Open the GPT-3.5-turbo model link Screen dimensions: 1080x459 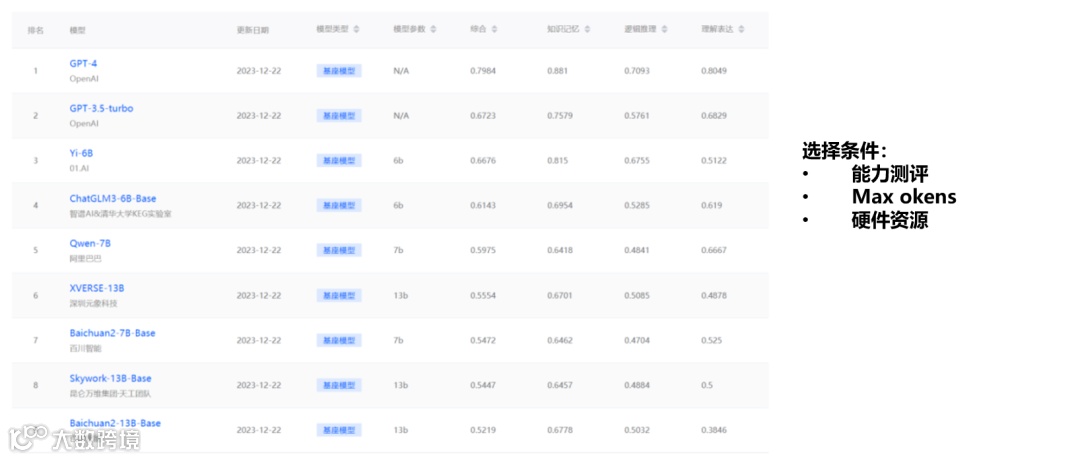pos(101,109)
